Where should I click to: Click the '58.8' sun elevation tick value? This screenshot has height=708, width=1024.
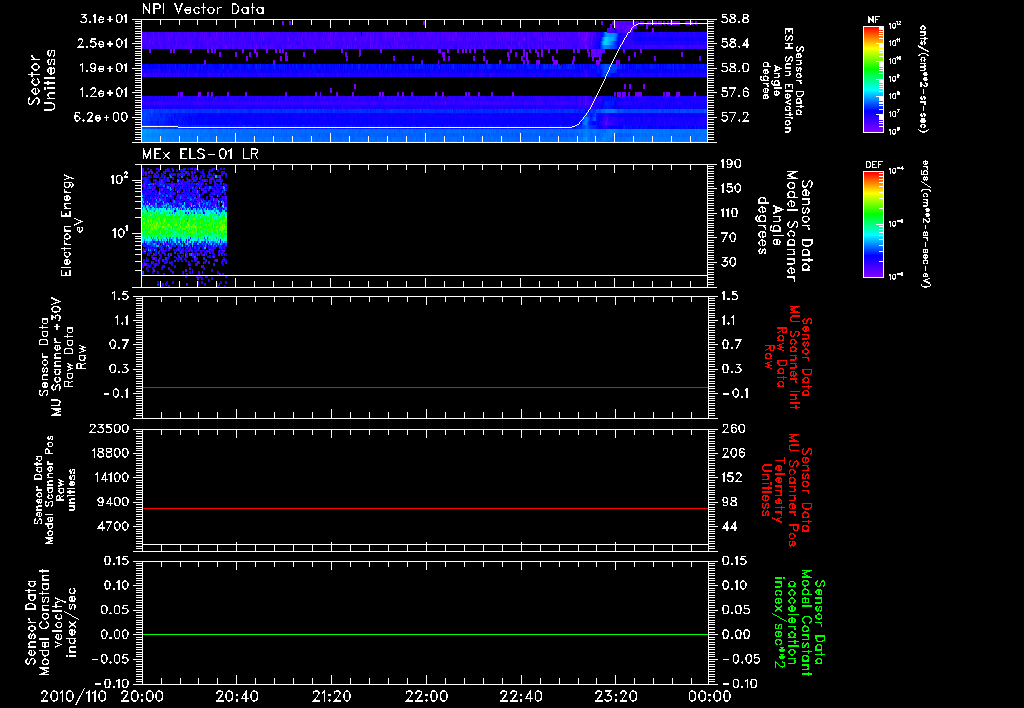click(735, 19)
